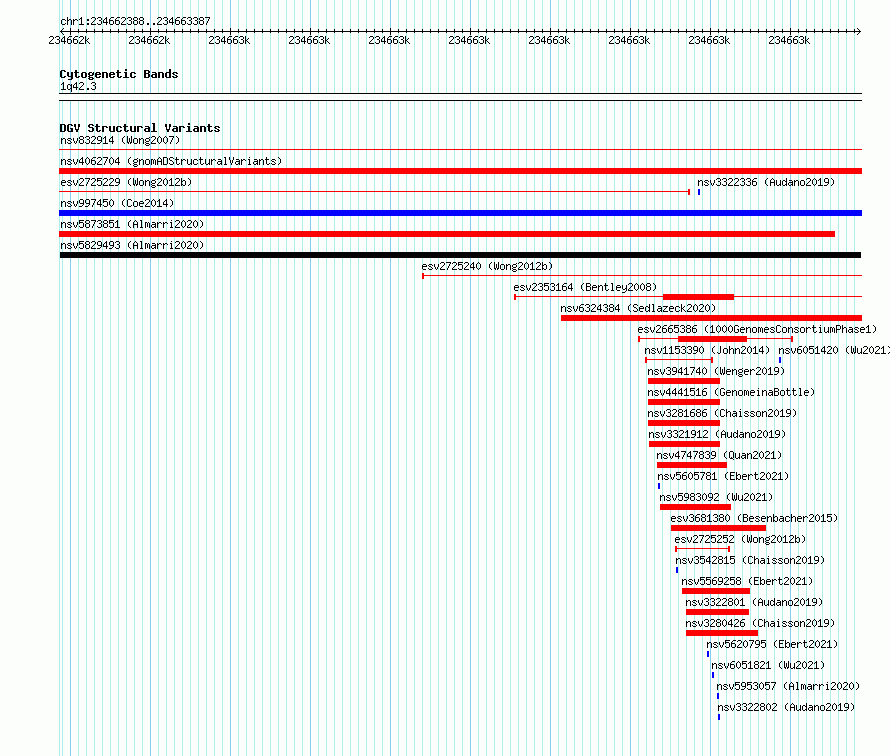Click nsv5953057 (Almarri2020) label
The width and height of the screenshot is (890, 756).
(x=788, y=686)
